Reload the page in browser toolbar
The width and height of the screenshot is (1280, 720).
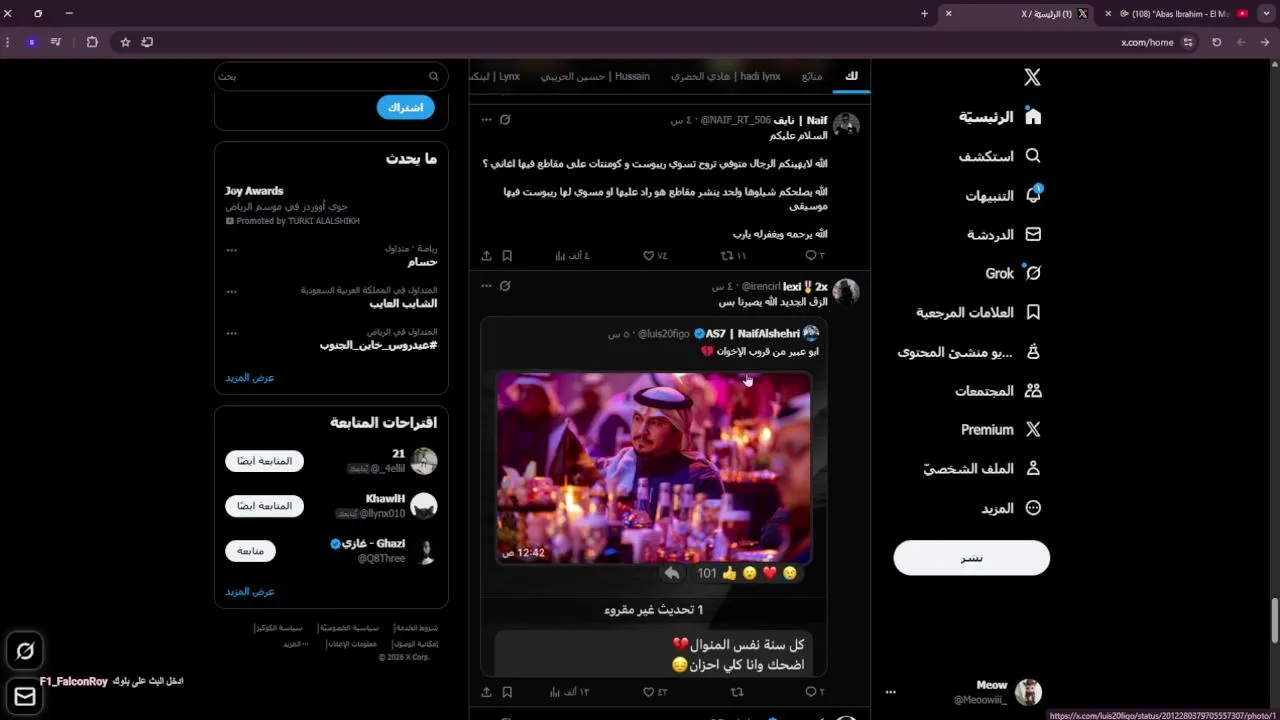pos(1216,42)
